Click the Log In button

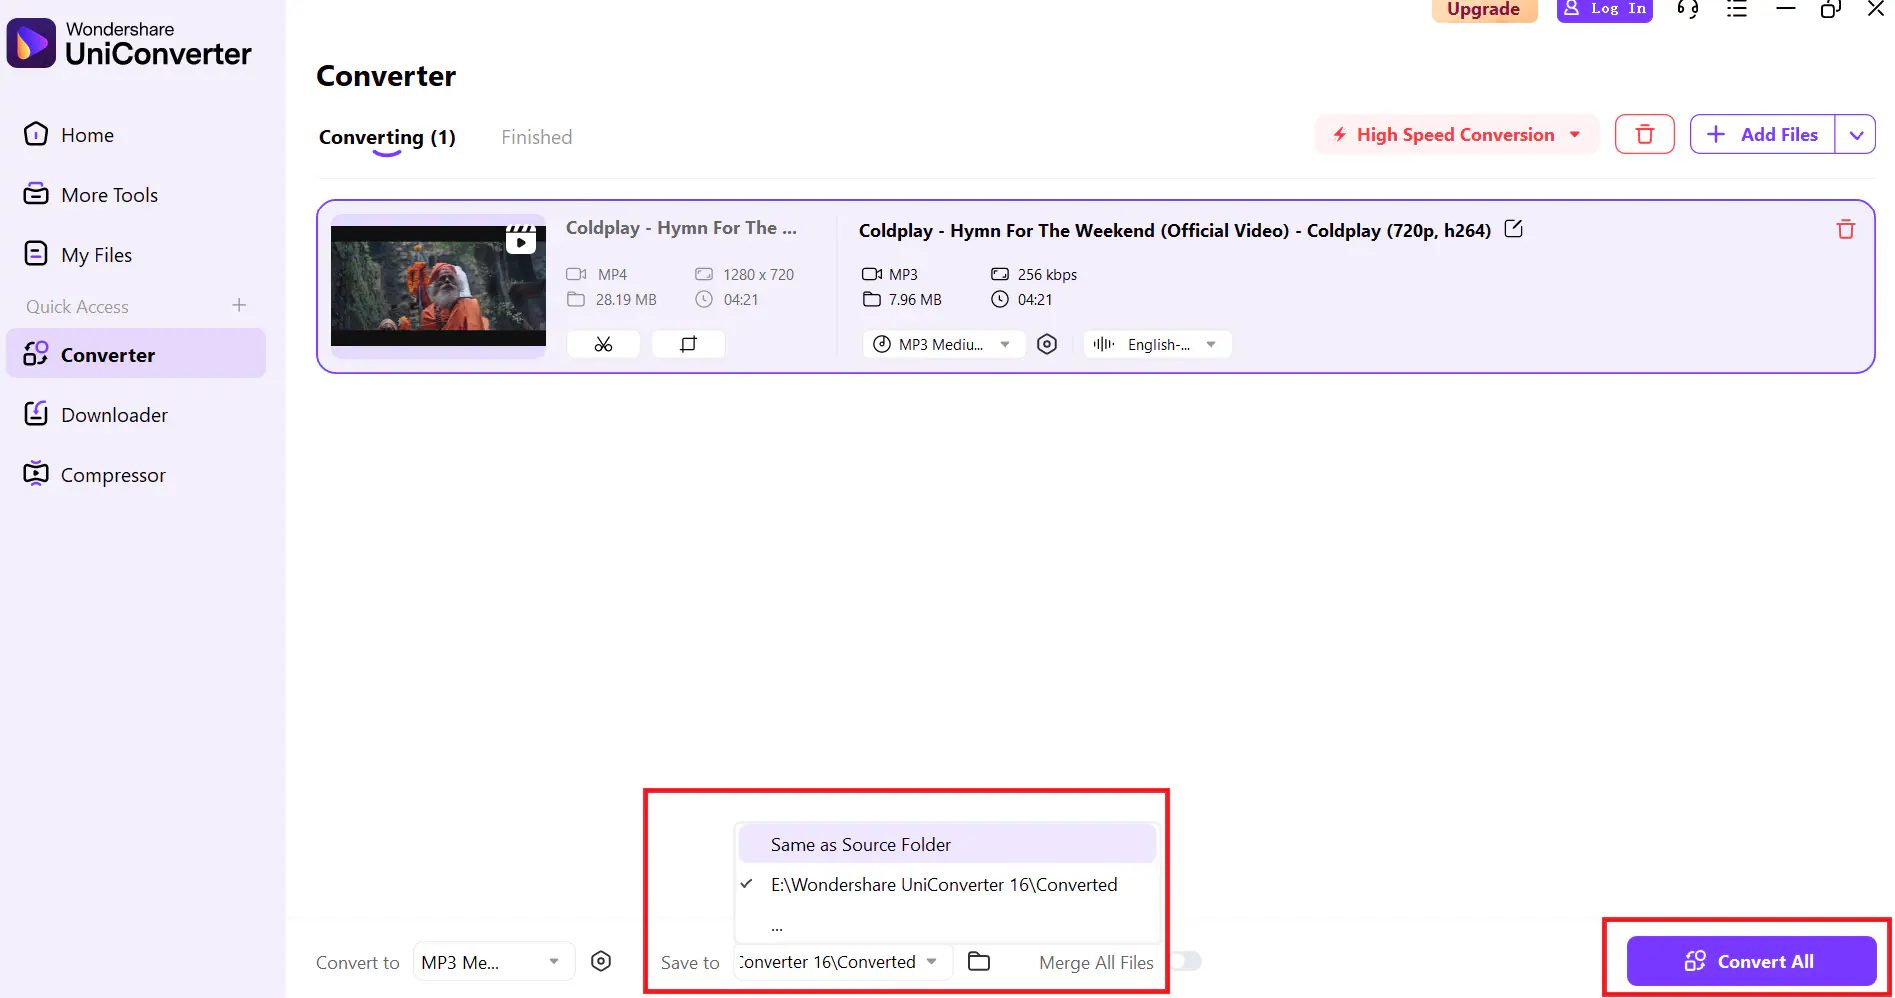click(x=1604, y=10)
